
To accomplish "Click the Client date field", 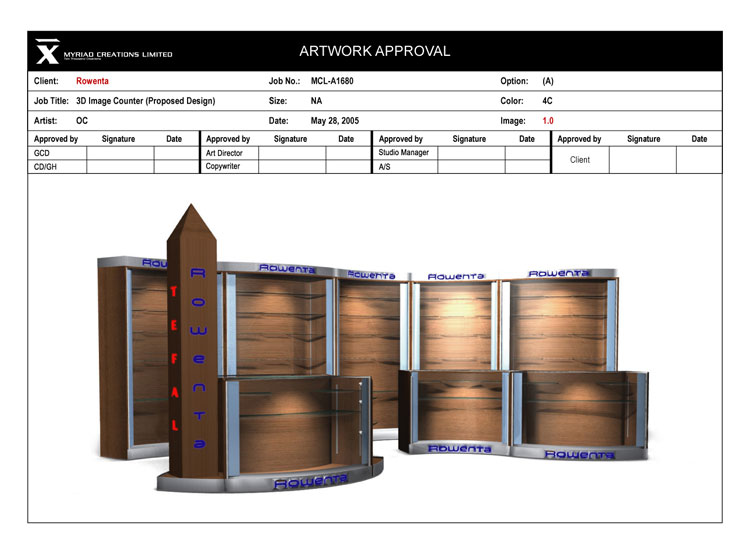I will pyautogui.click(x=699, y=160).
